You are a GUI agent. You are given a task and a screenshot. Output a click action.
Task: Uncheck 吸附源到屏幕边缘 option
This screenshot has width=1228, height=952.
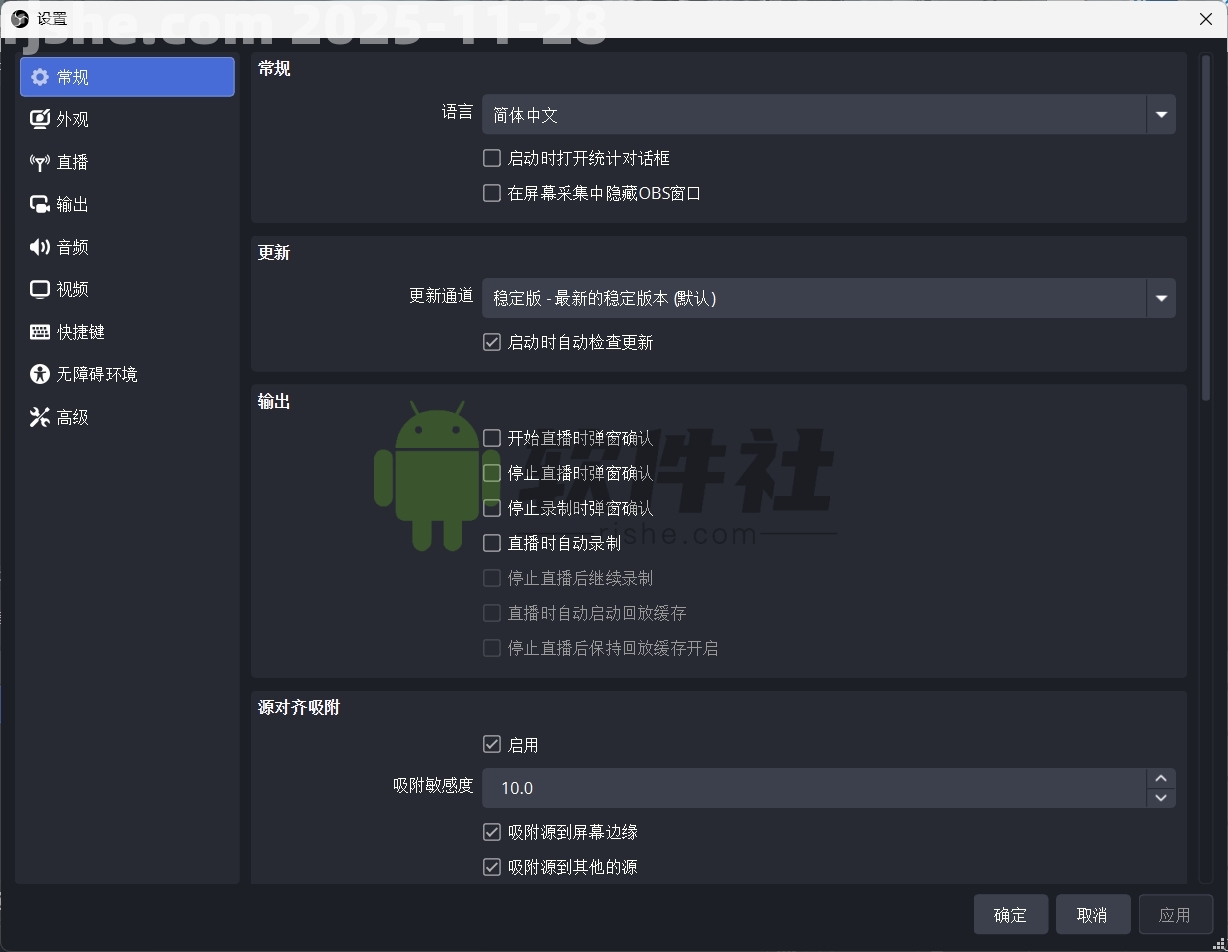pyautogui.click(x=491, y=831)
